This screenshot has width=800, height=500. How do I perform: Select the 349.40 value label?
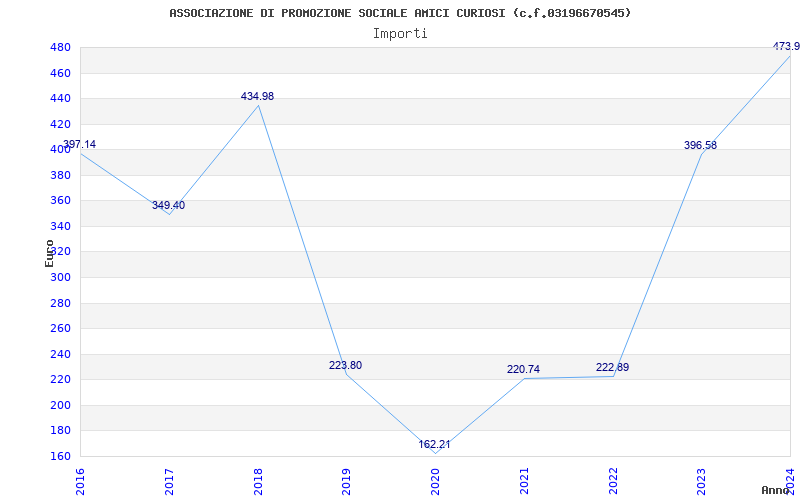click(x=168, y=206)
